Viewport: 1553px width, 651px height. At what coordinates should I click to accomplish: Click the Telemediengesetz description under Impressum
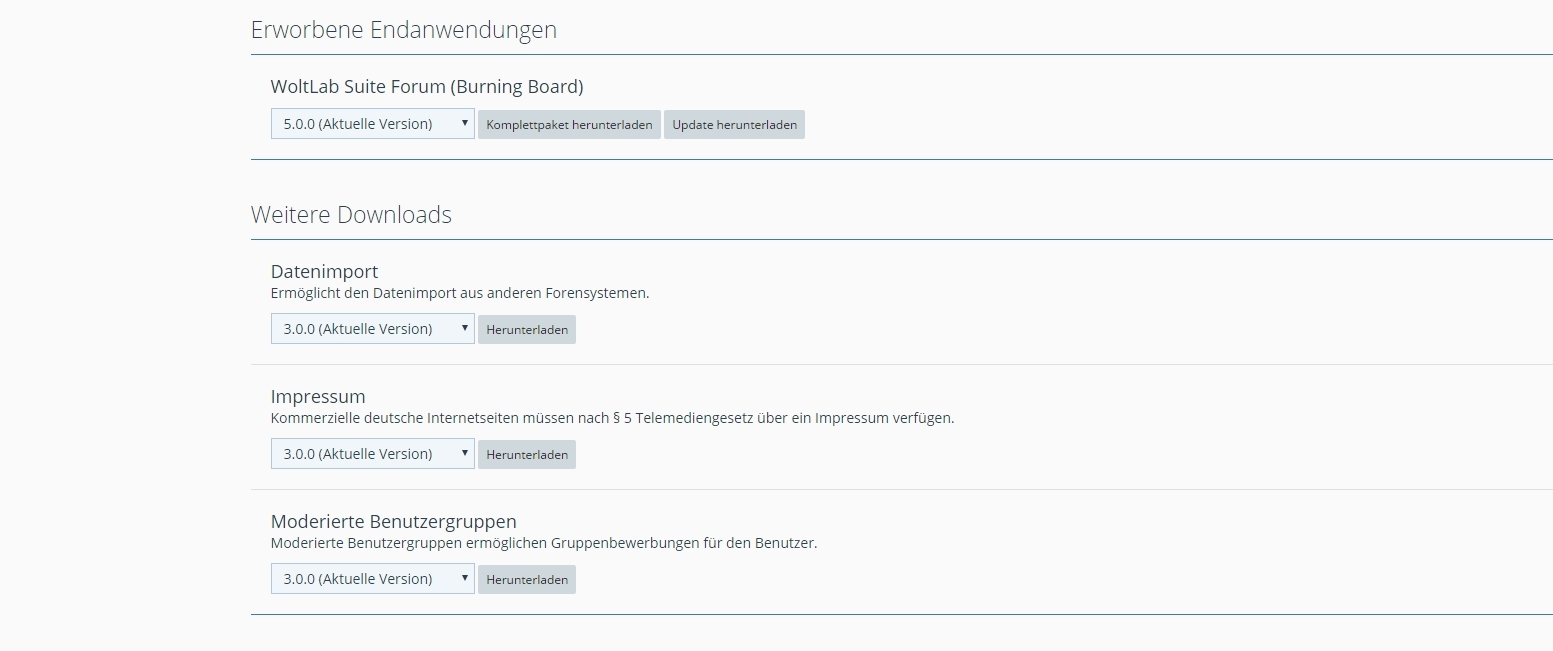(x=612, y=418)
